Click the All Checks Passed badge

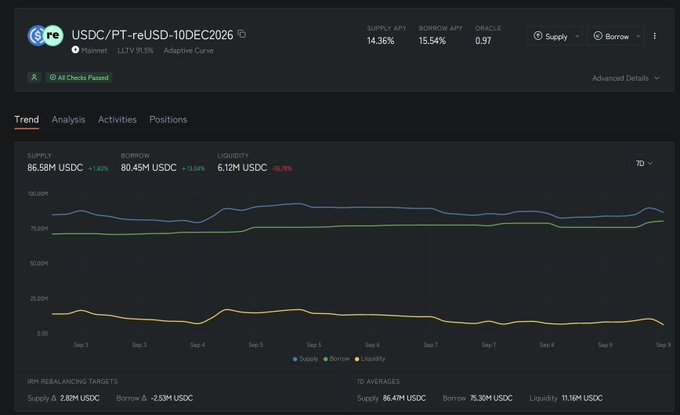[79, 77]
